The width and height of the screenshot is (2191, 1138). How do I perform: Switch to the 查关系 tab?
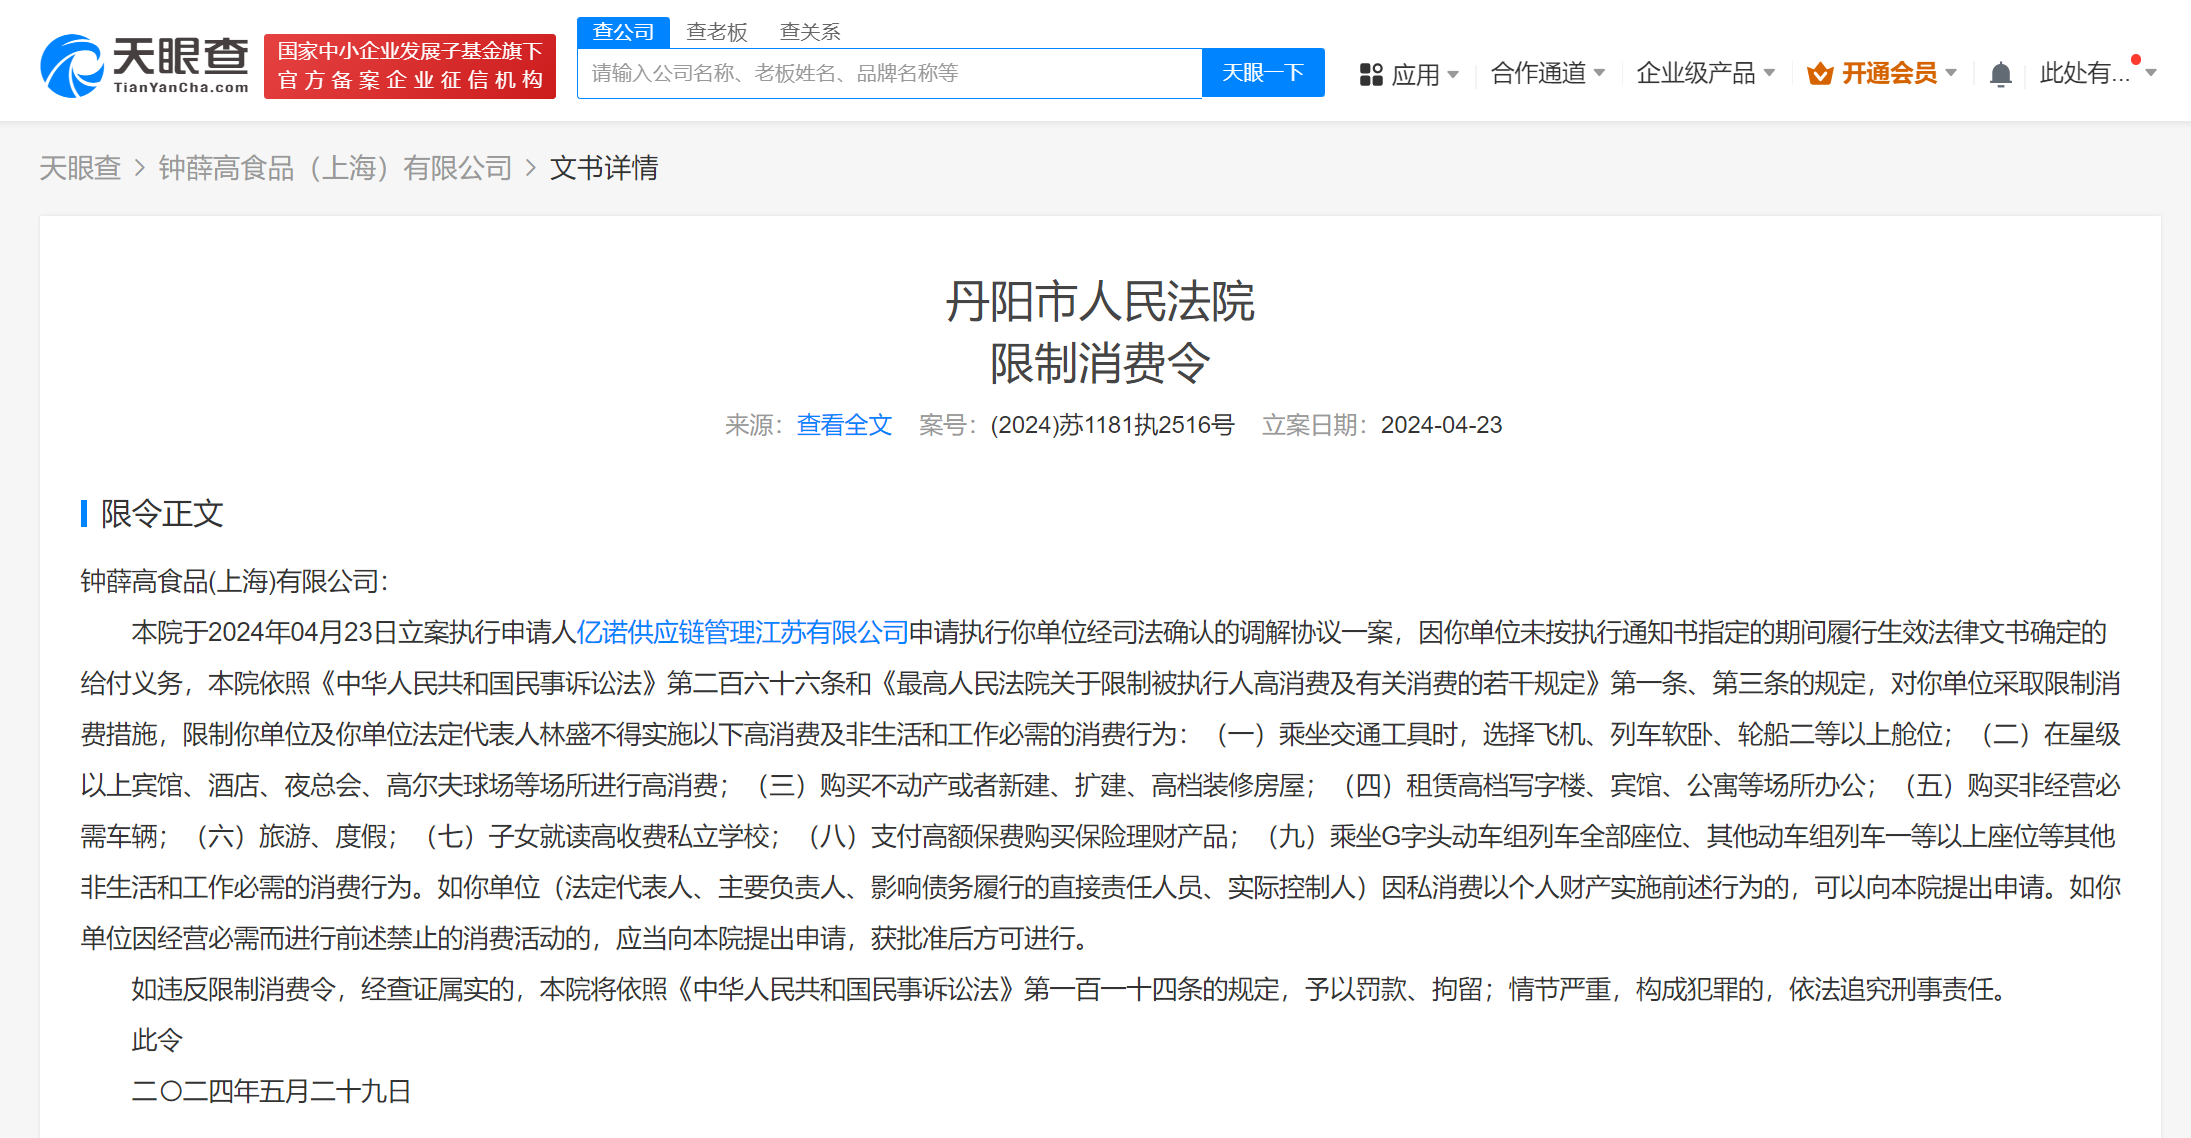click(809, 31)
